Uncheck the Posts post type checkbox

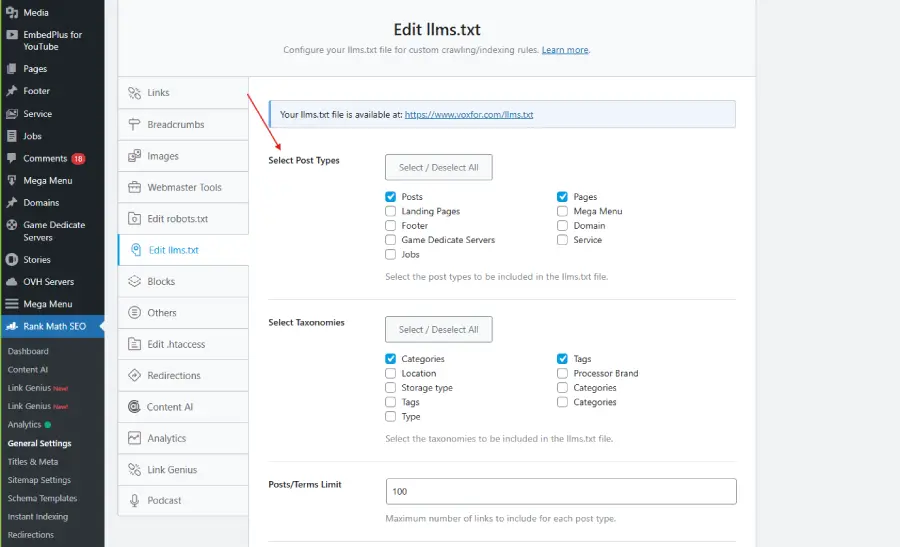tap(391, 197)
